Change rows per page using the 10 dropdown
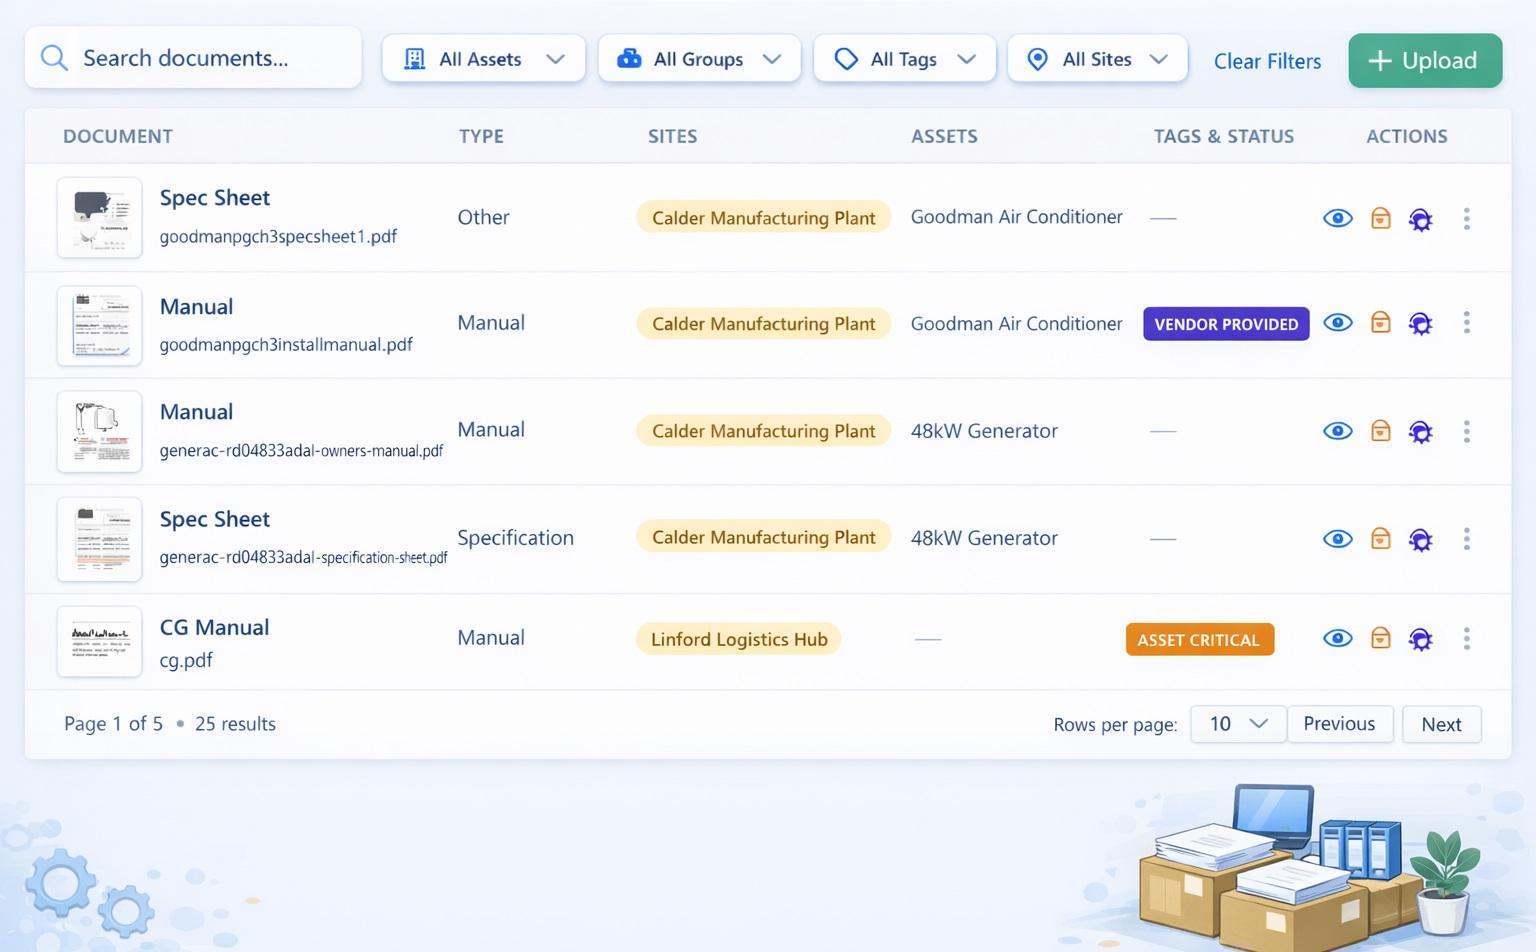Screen dimensions: 1536x952 [1237, 724]
